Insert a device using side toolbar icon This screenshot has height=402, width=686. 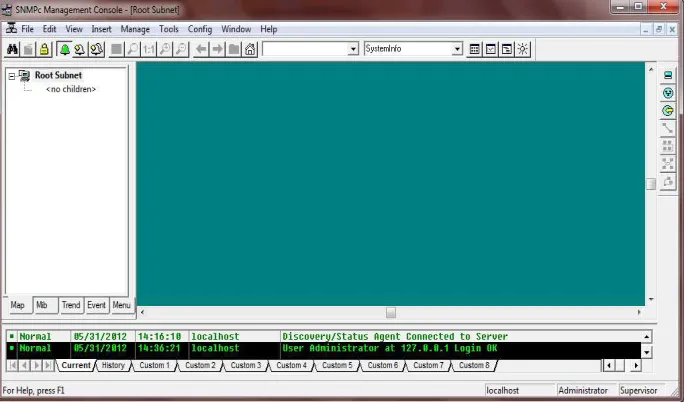(x=668, y=75)
